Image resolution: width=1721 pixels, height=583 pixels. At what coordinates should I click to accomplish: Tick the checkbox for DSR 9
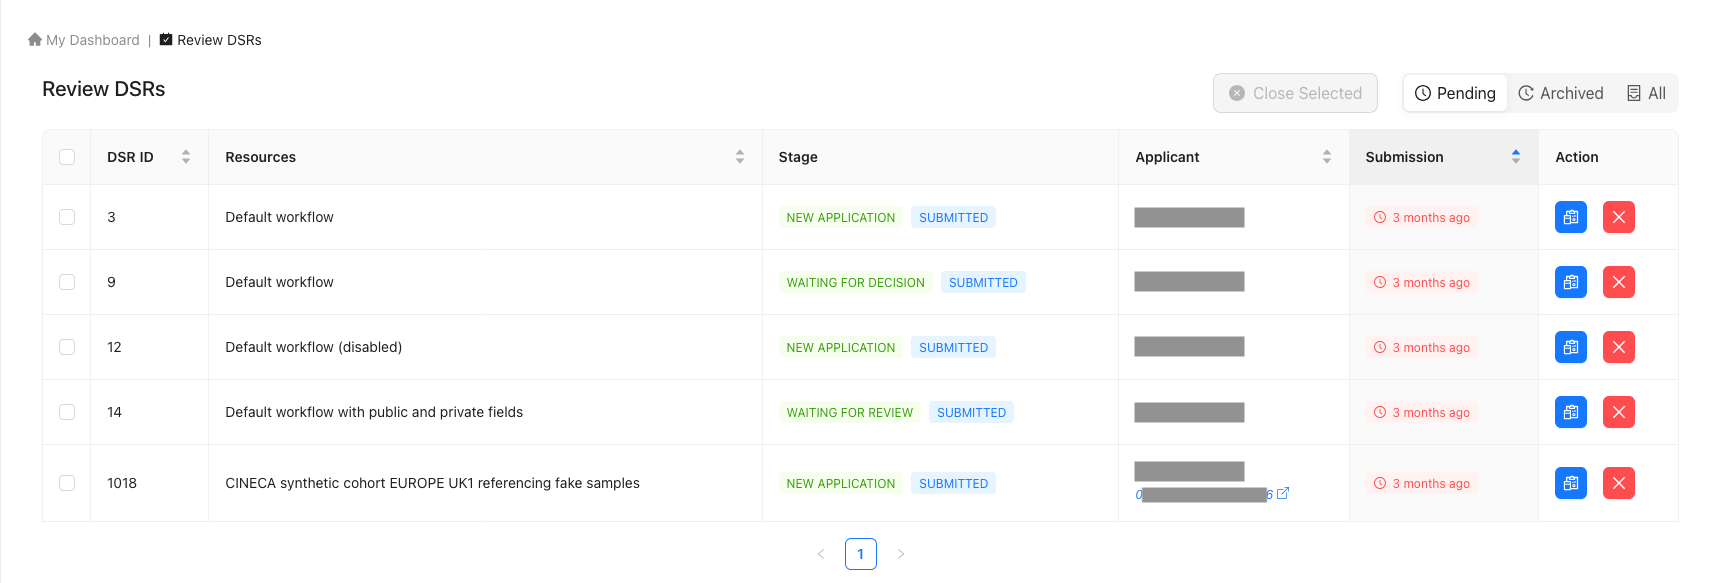67,282
